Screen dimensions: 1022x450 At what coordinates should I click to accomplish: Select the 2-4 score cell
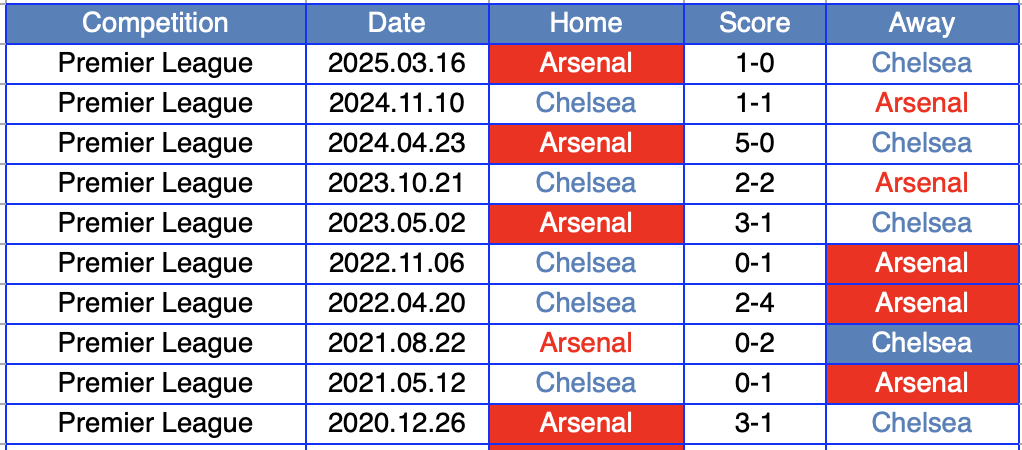click(x=755, y=303)
